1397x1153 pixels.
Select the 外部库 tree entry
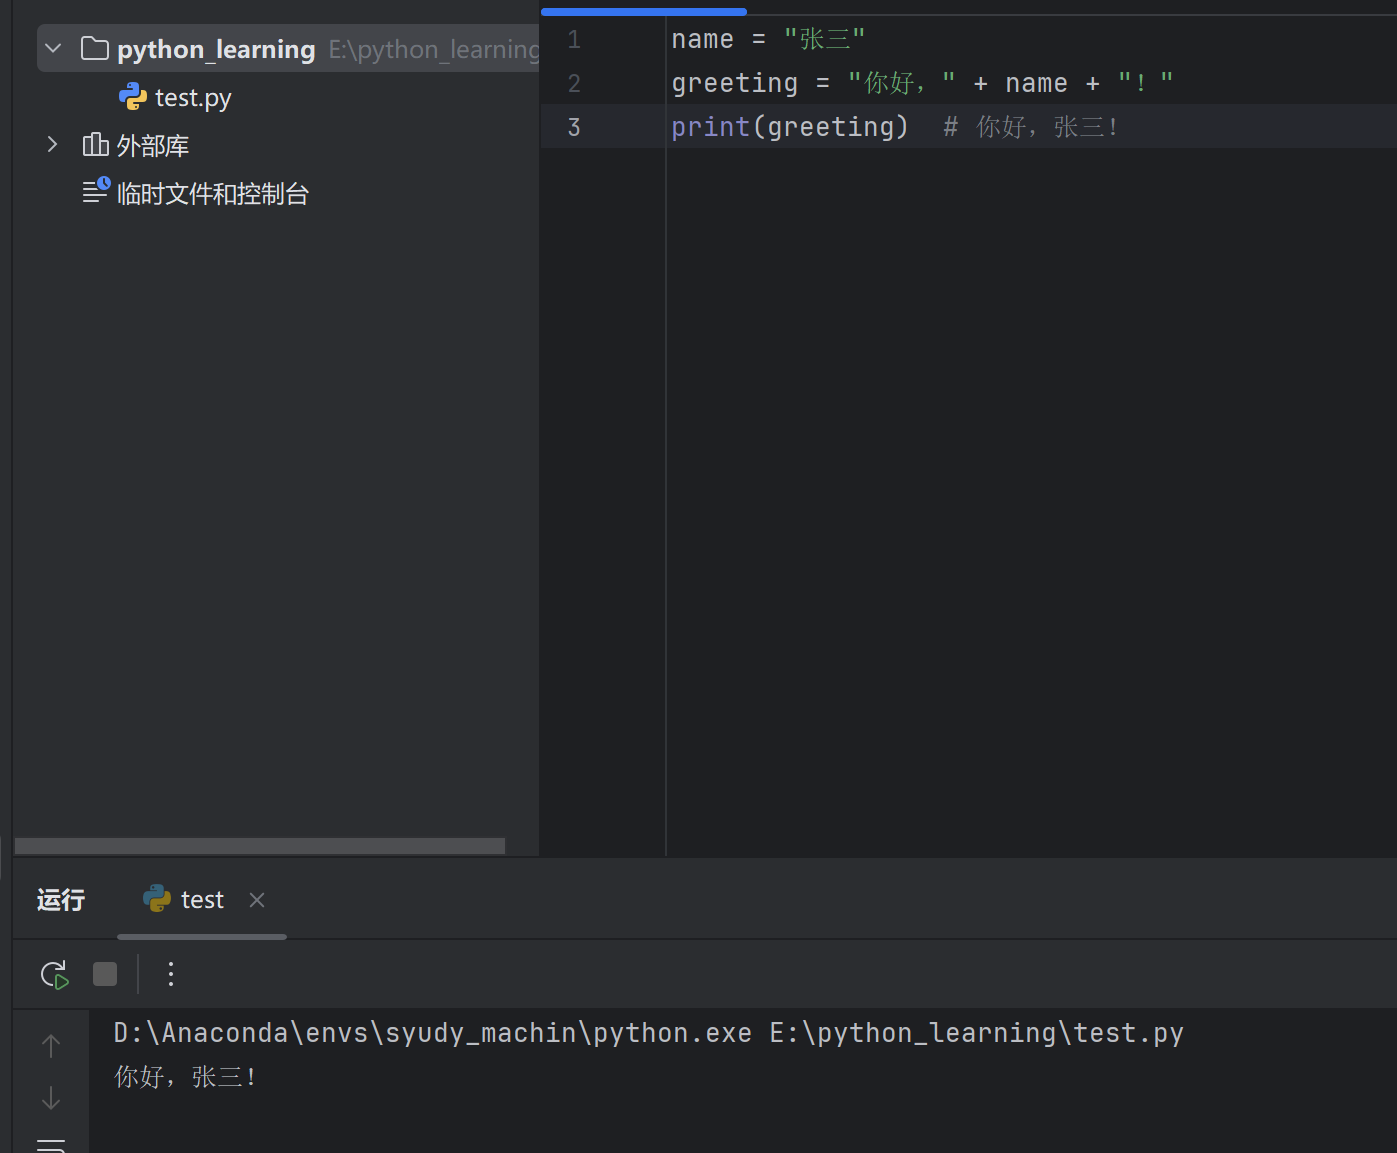tap(153, 146)
